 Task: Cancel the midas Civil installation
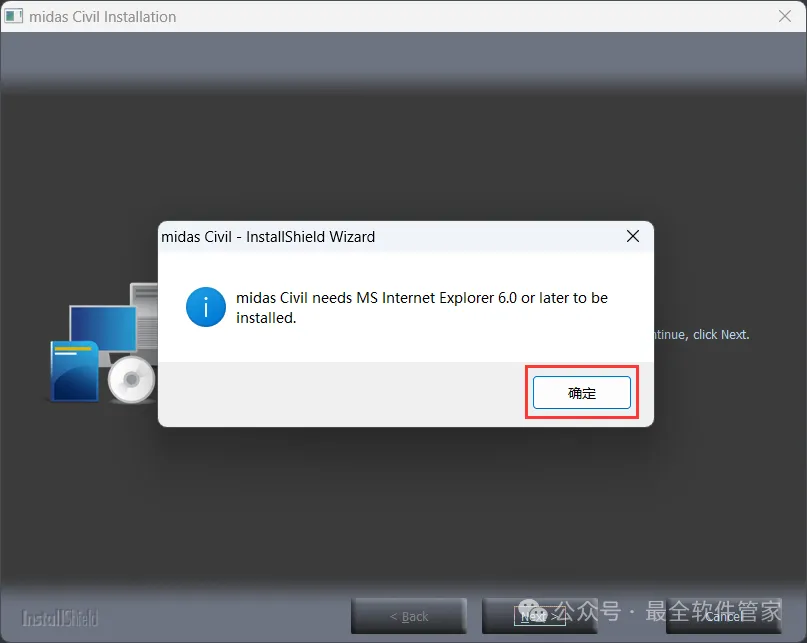(x=724, y=616)
